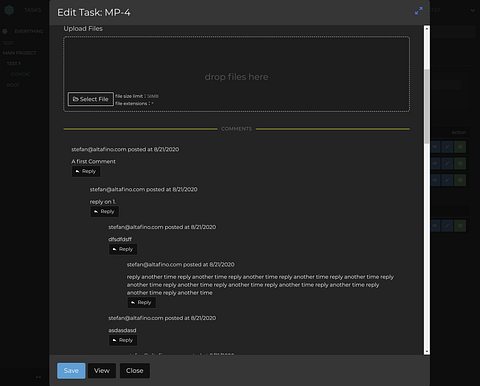
Task: Open MAIN PROJECT in the sidebar tree
Action: tap(19, 53)
